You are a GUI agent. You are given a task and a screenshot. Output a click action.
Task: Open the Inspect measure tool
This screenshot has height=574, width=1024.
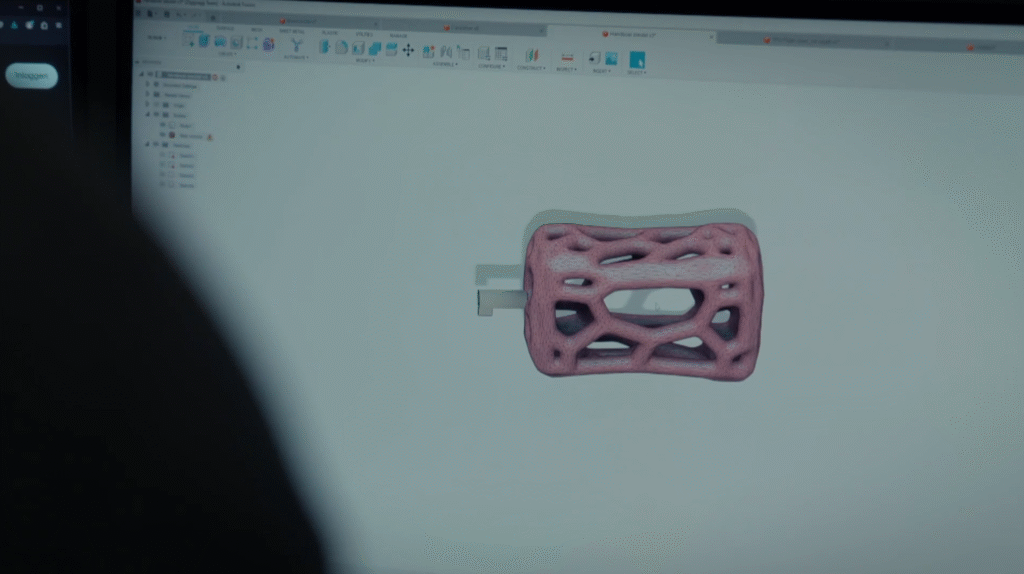[568, 57]
